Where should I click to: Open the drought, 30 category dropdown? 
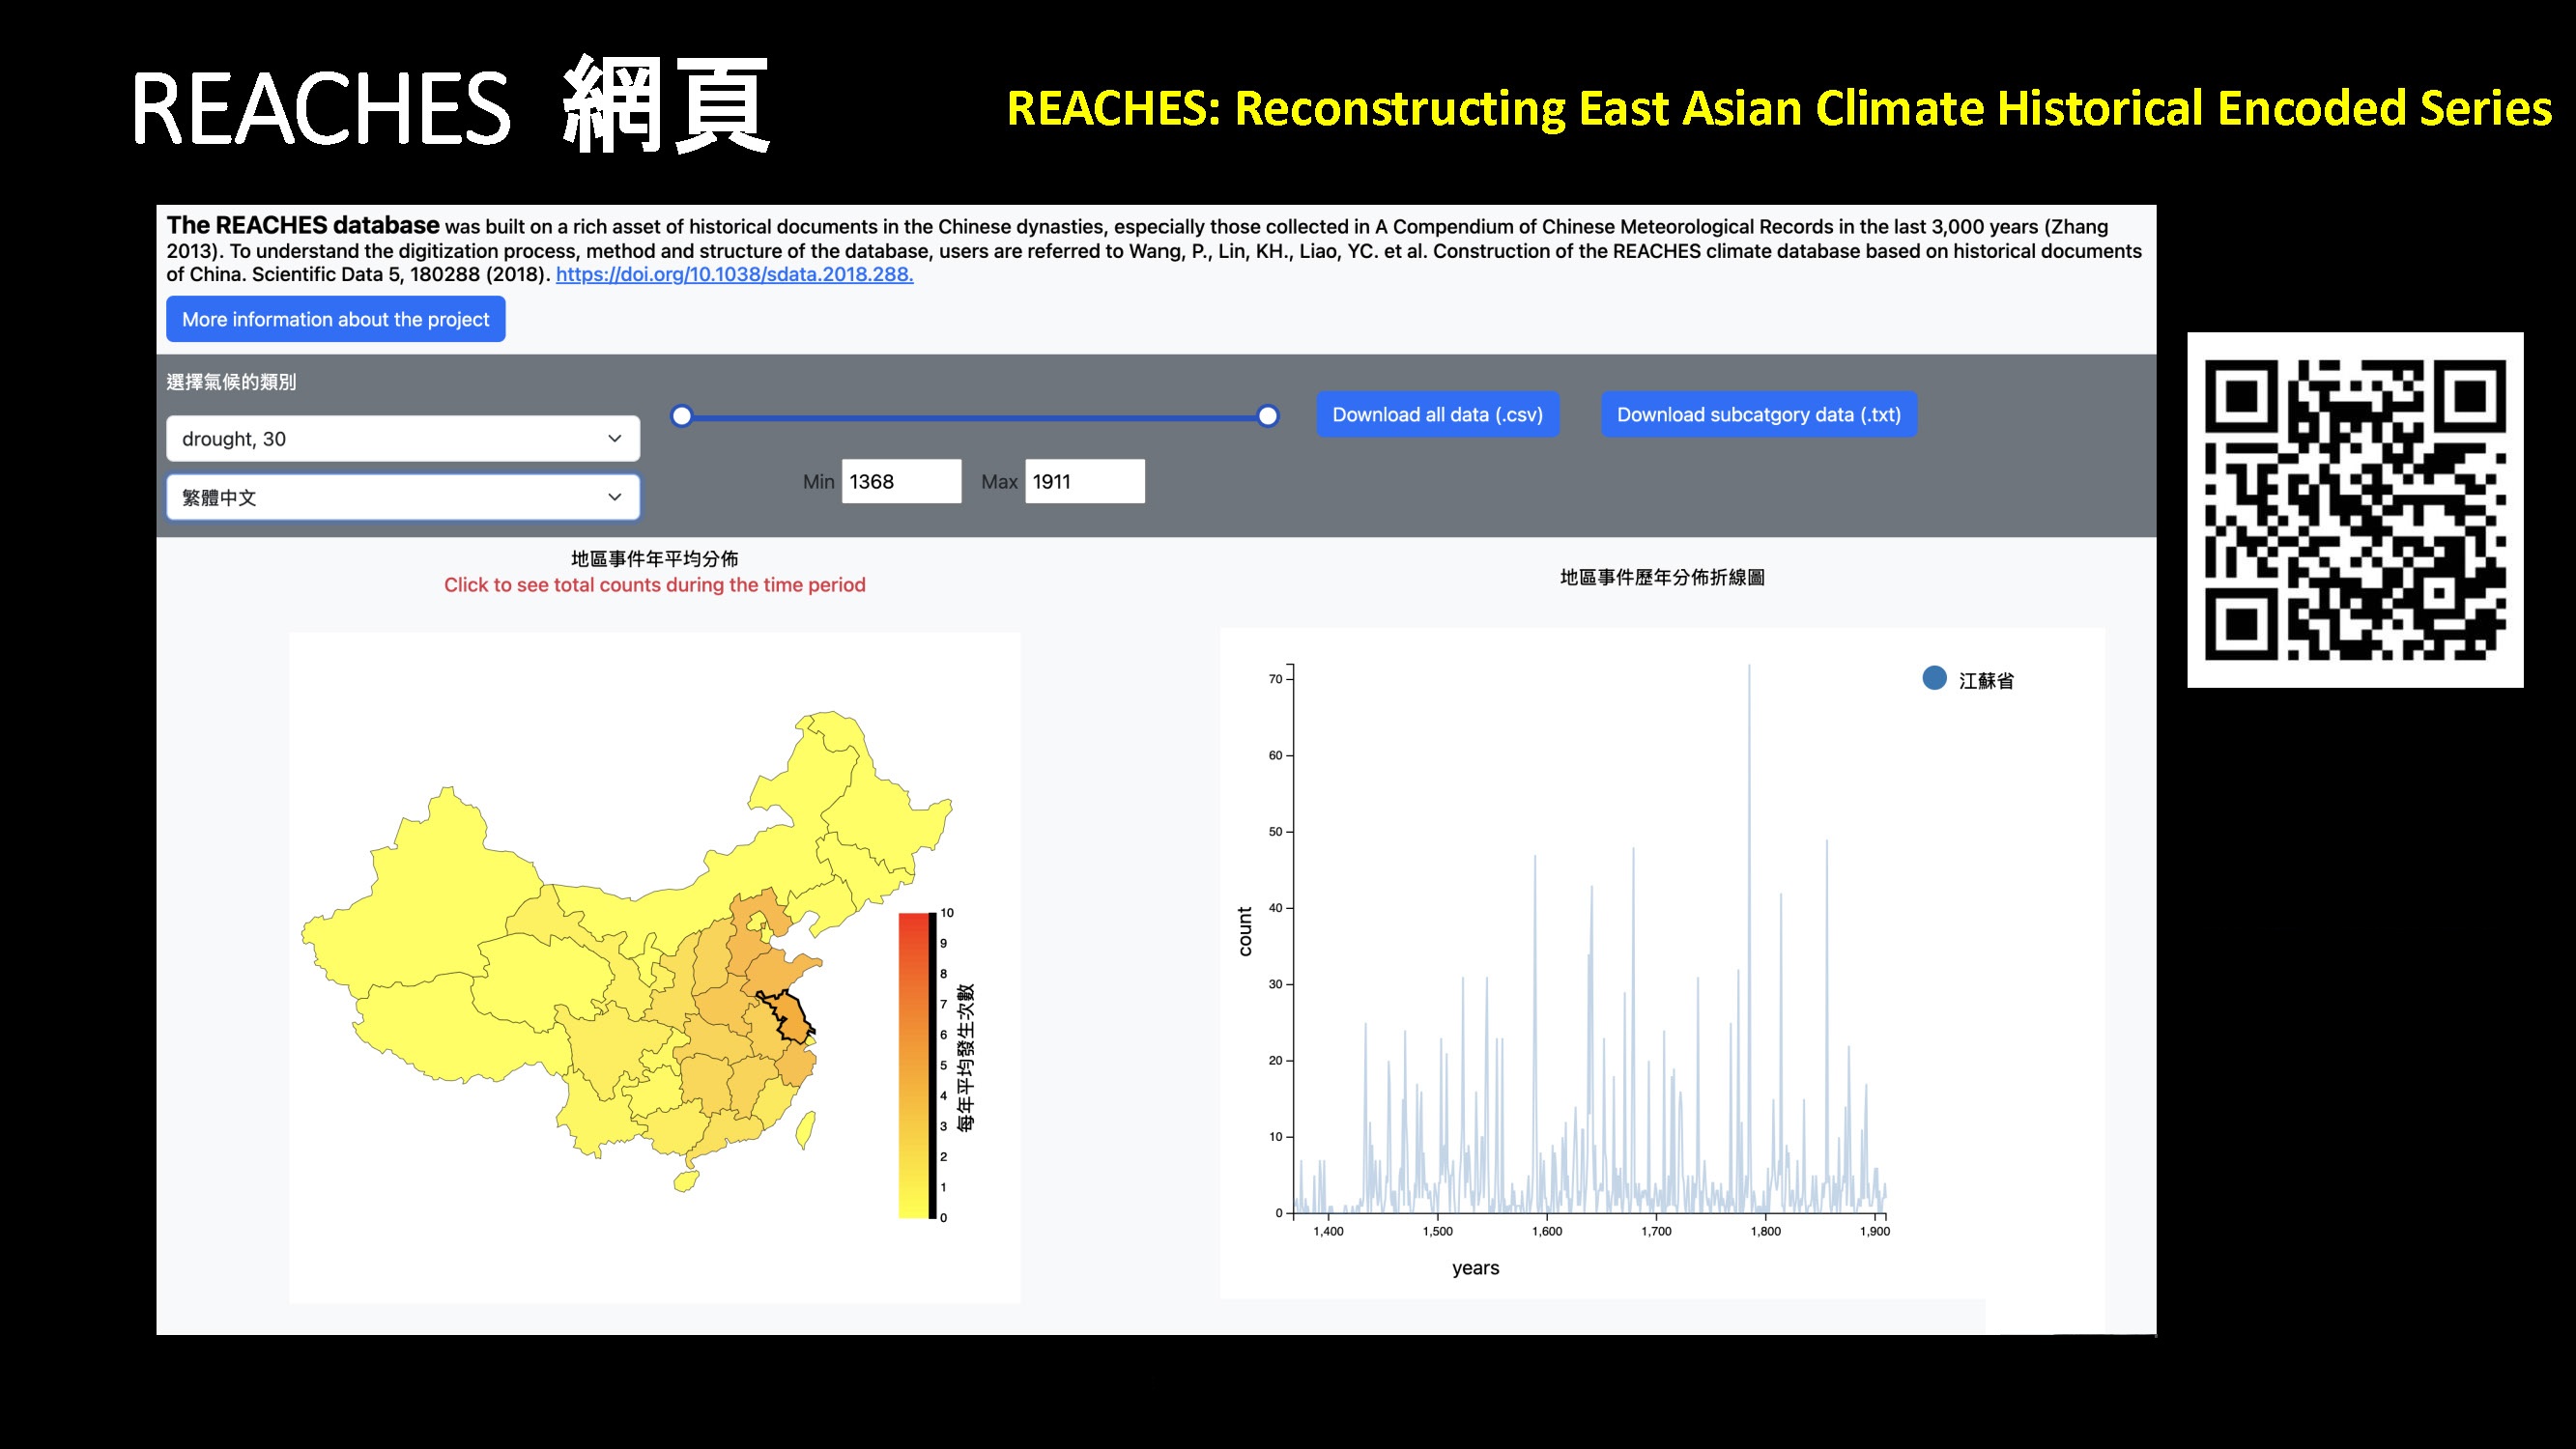pyautogui.click(x=402, y=438)
